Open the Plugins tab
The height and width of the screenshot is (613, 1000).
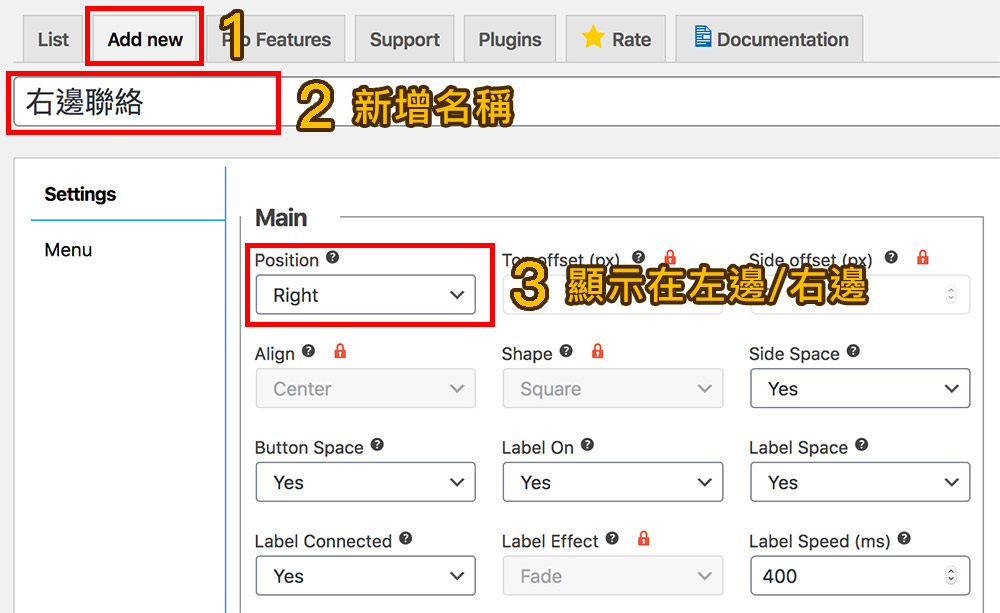(x=509, y=39)
